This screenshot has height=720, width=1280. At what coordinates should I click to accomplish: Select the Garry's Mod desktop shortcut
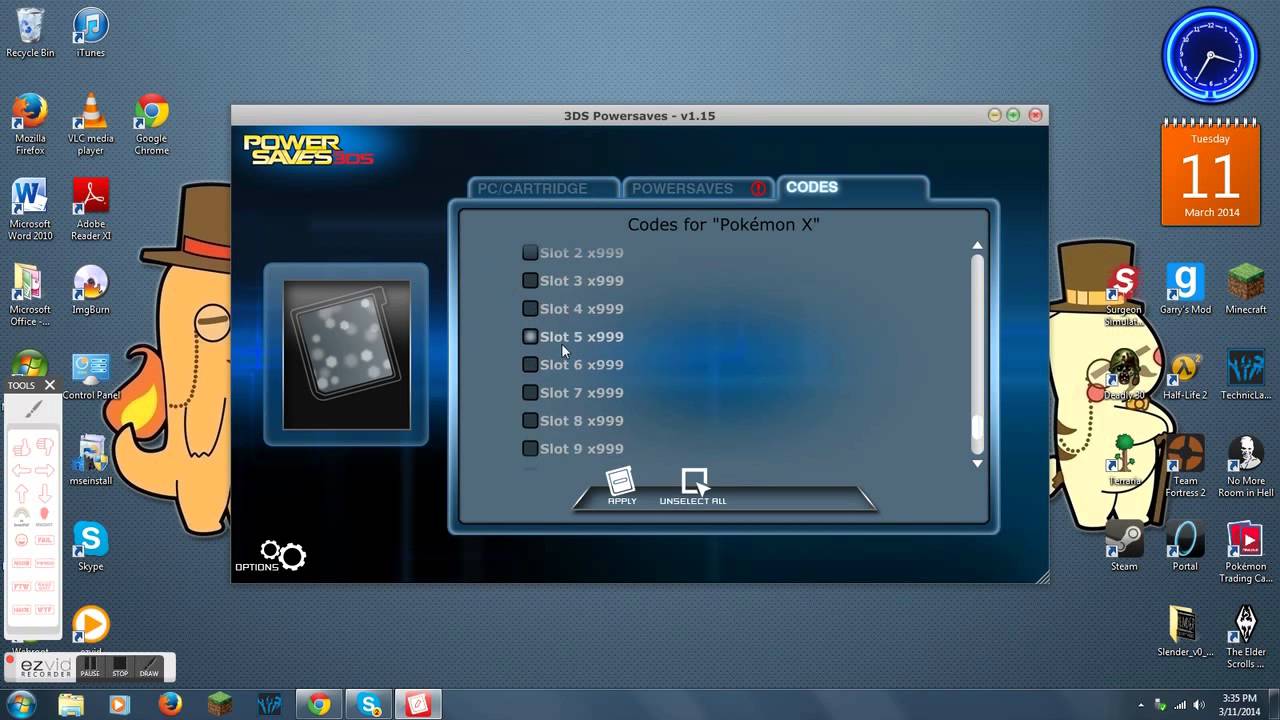pos(1185,290)
